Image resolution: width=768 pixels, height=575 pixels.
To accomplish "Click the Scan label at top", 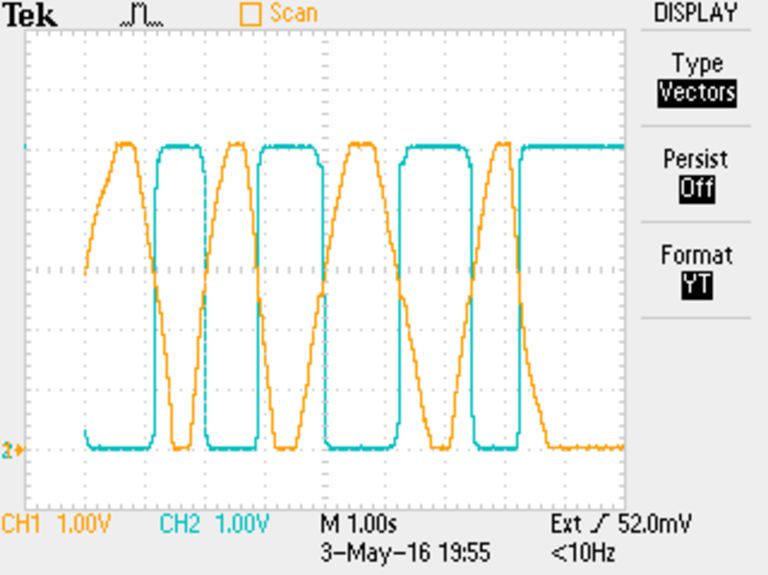I will pyautogui.click(x=293, y=14).
